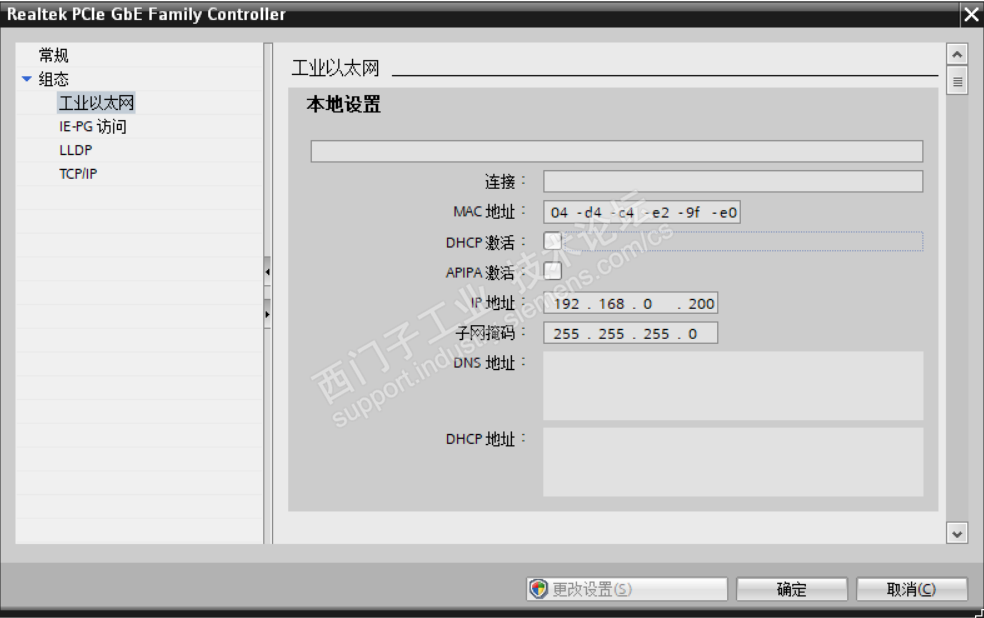Click the IP 地址 field

pyautogui.click(x=630, y=304)
